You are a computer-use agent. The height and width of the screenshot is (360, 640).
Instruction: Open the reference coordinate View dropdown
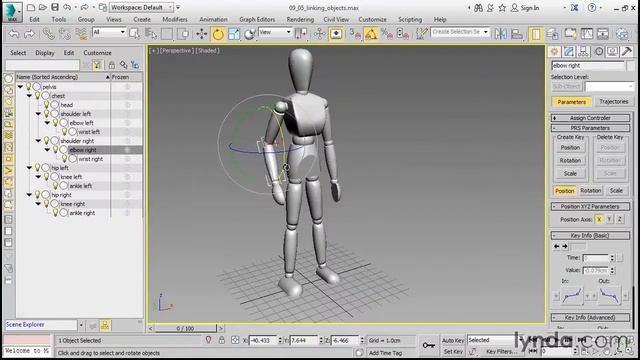[x=275, y=32]
